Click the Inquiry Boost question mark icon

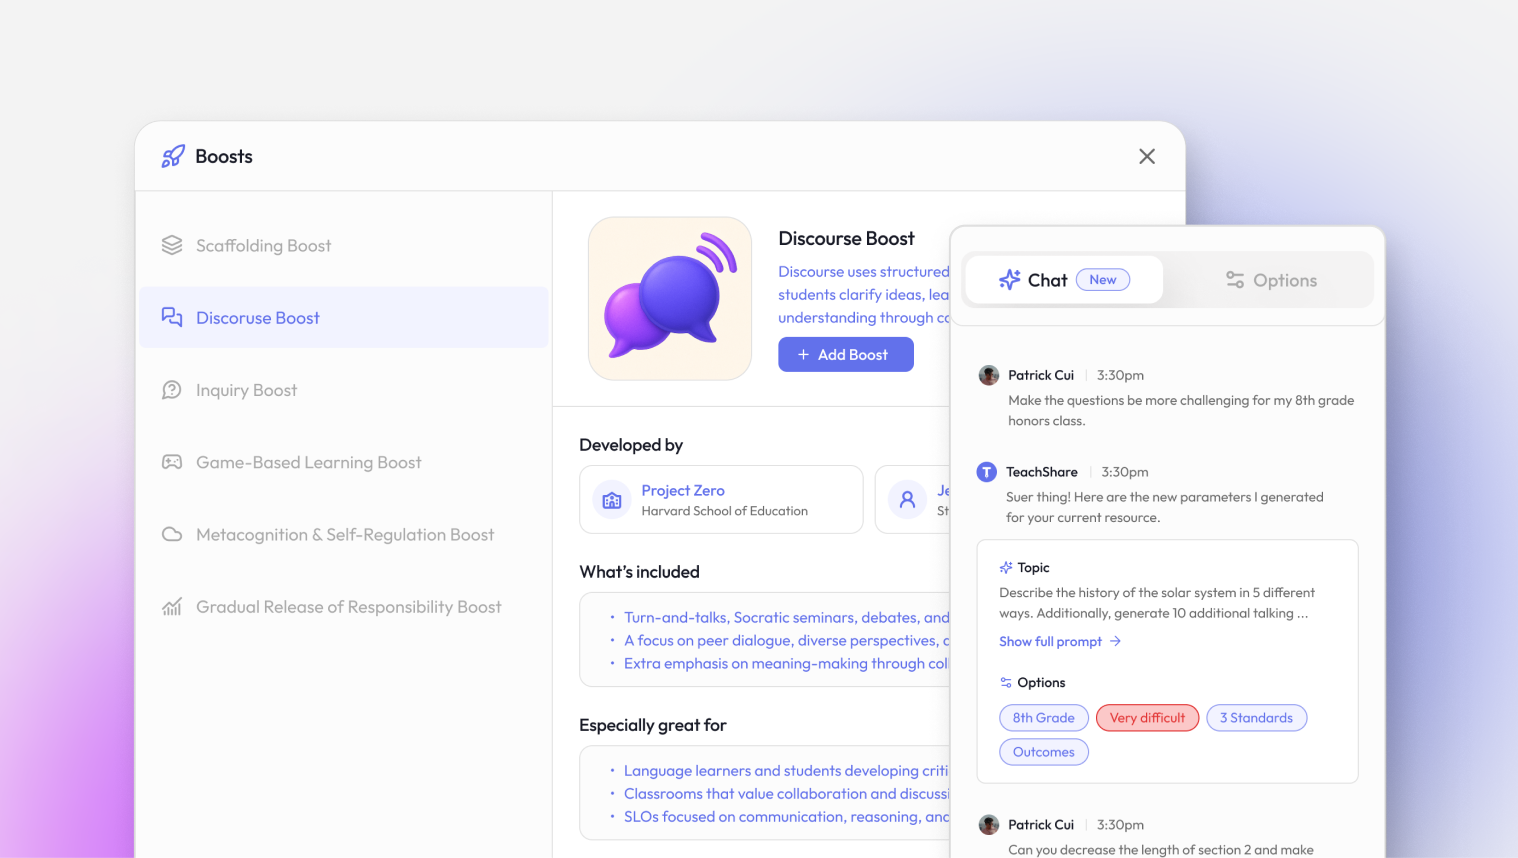pos(172,390)
